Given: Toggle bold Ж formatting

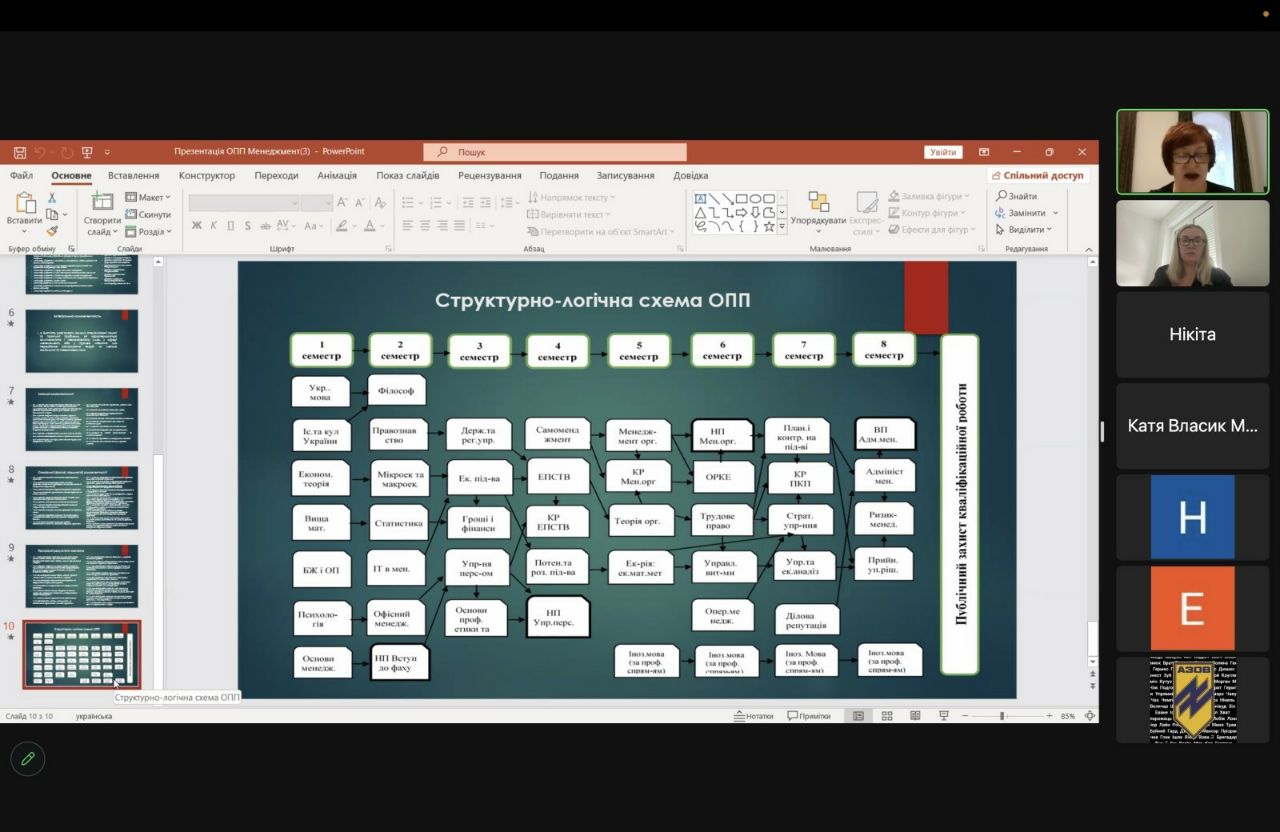Looking at the screenshot, I should point(196,226).
